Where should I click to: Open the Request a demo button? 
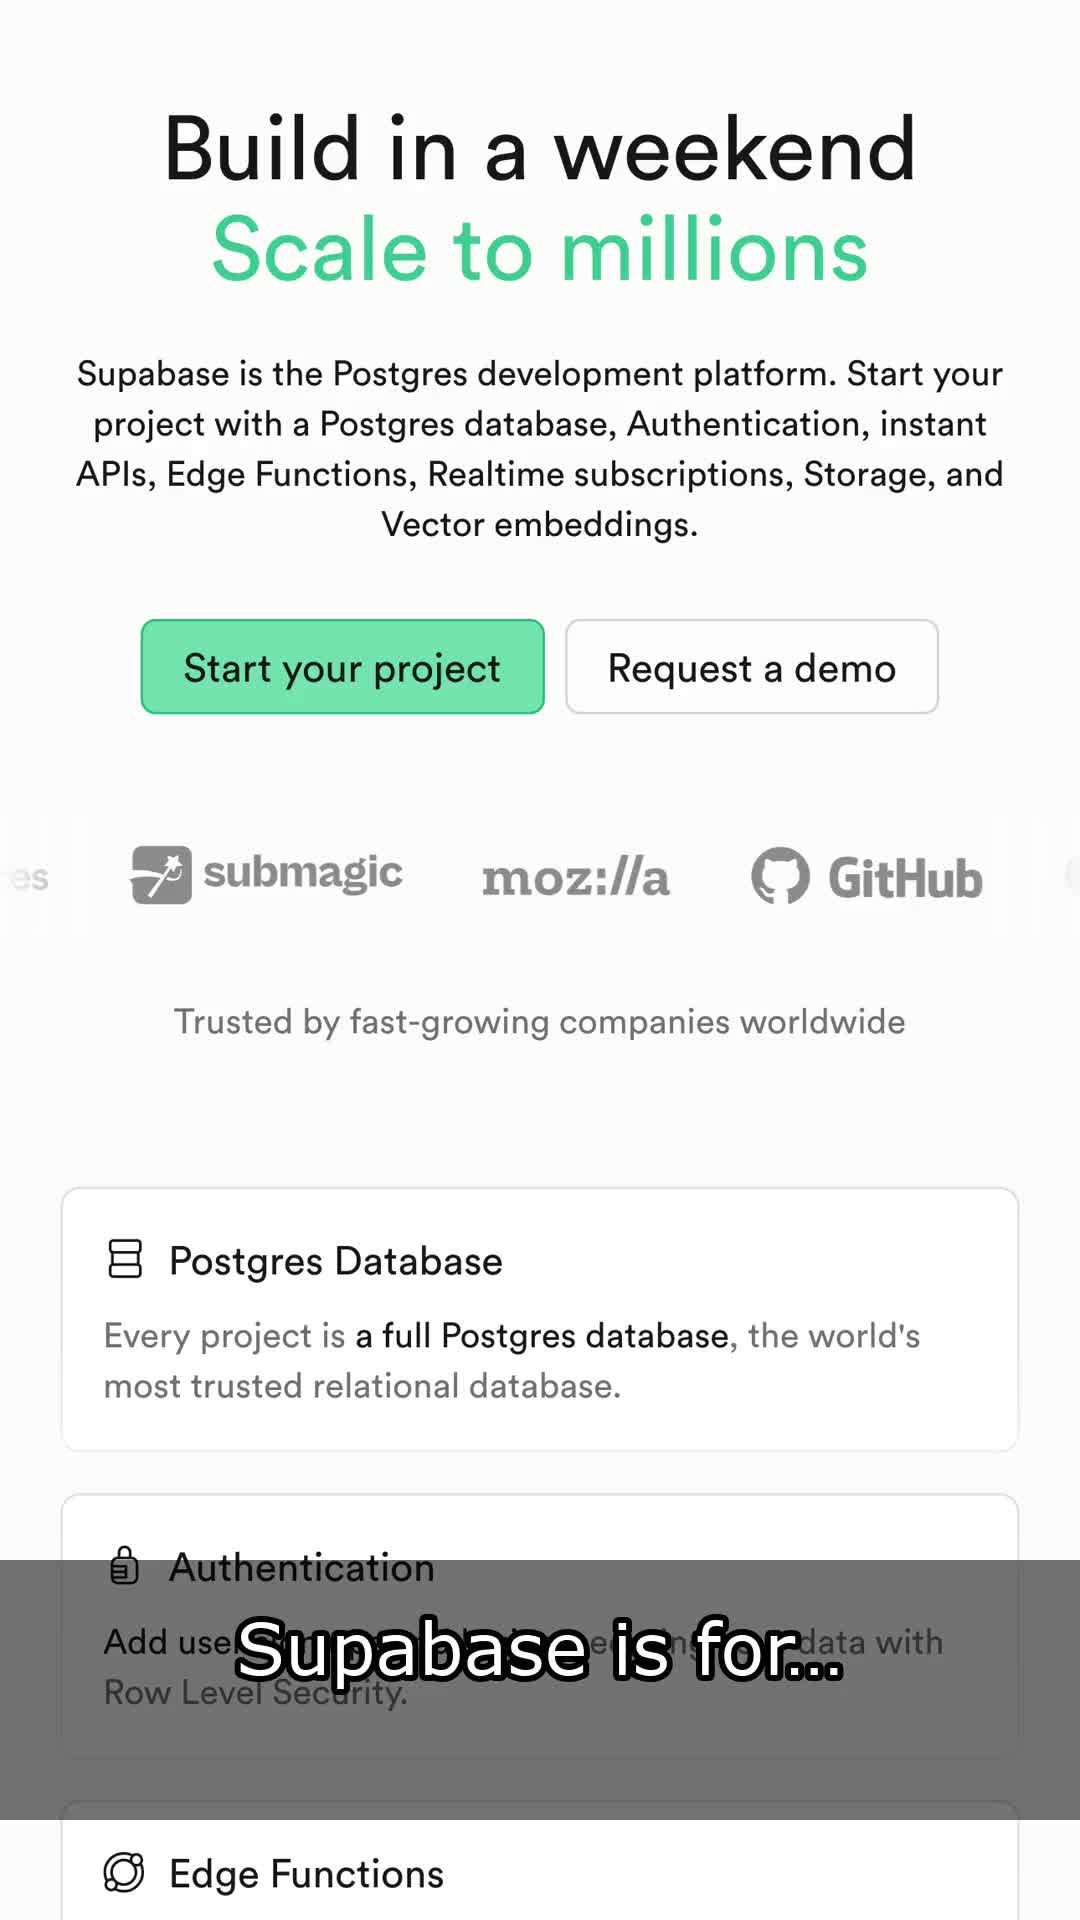(751, 666)
